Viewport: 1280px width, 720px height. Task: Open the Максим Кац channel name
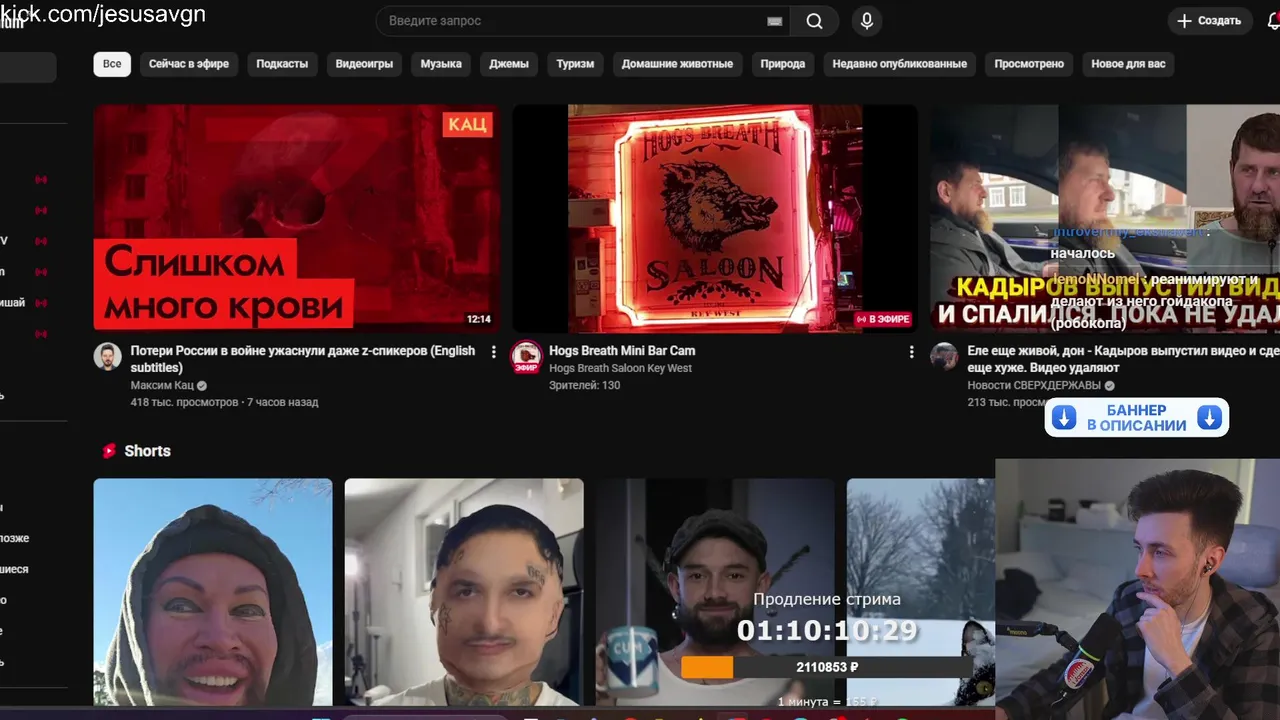coord(164,385)
